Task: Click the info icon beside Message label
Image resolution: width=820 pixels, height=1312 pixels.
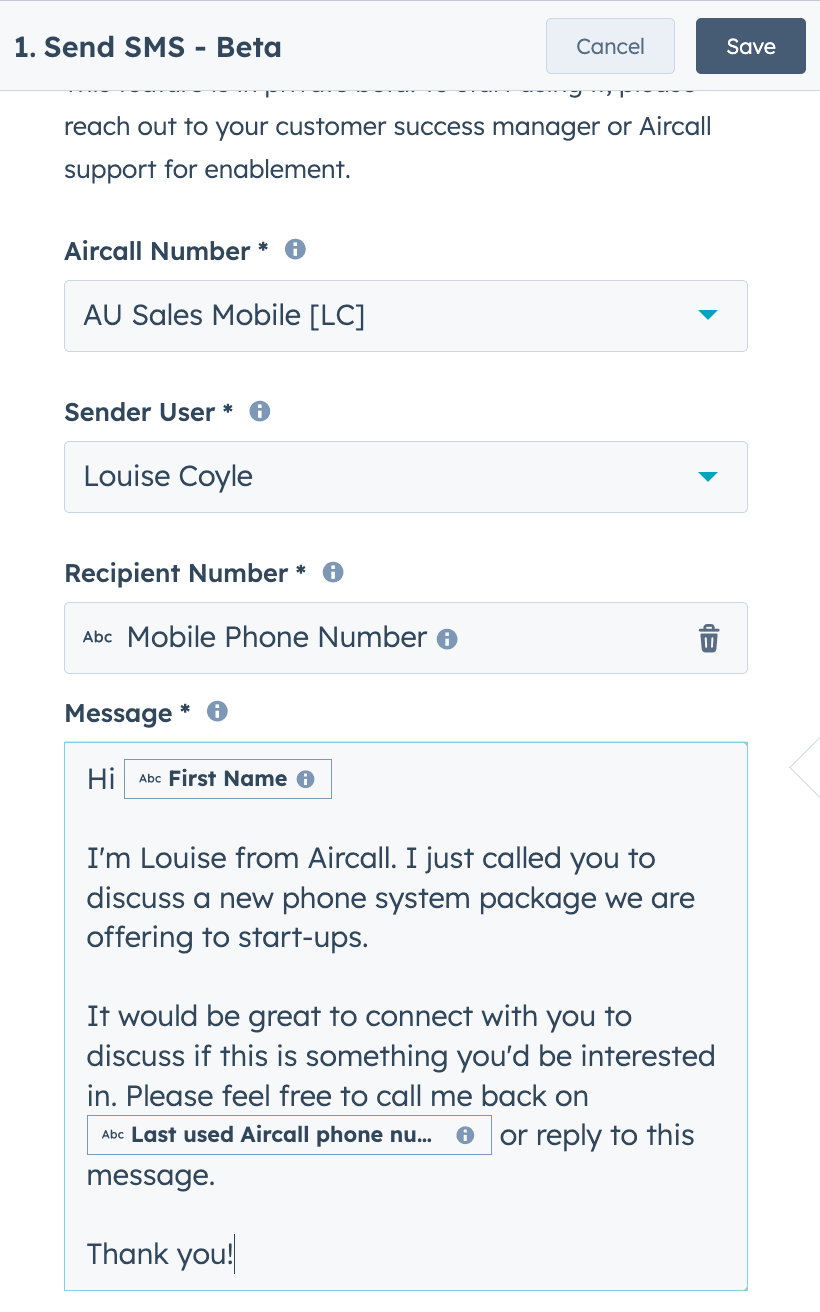Action: (217, 711)
